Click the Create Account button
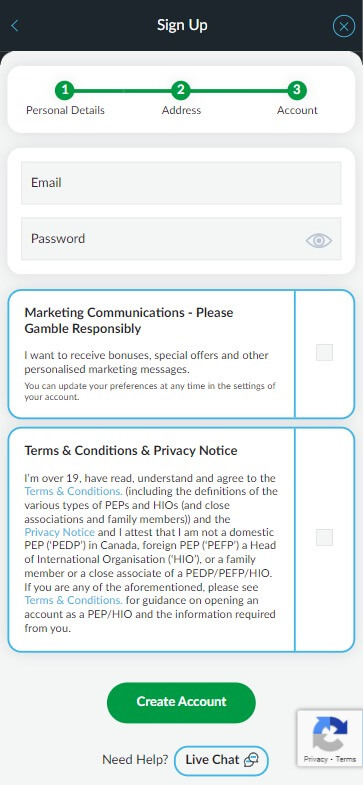 [181, 702]
